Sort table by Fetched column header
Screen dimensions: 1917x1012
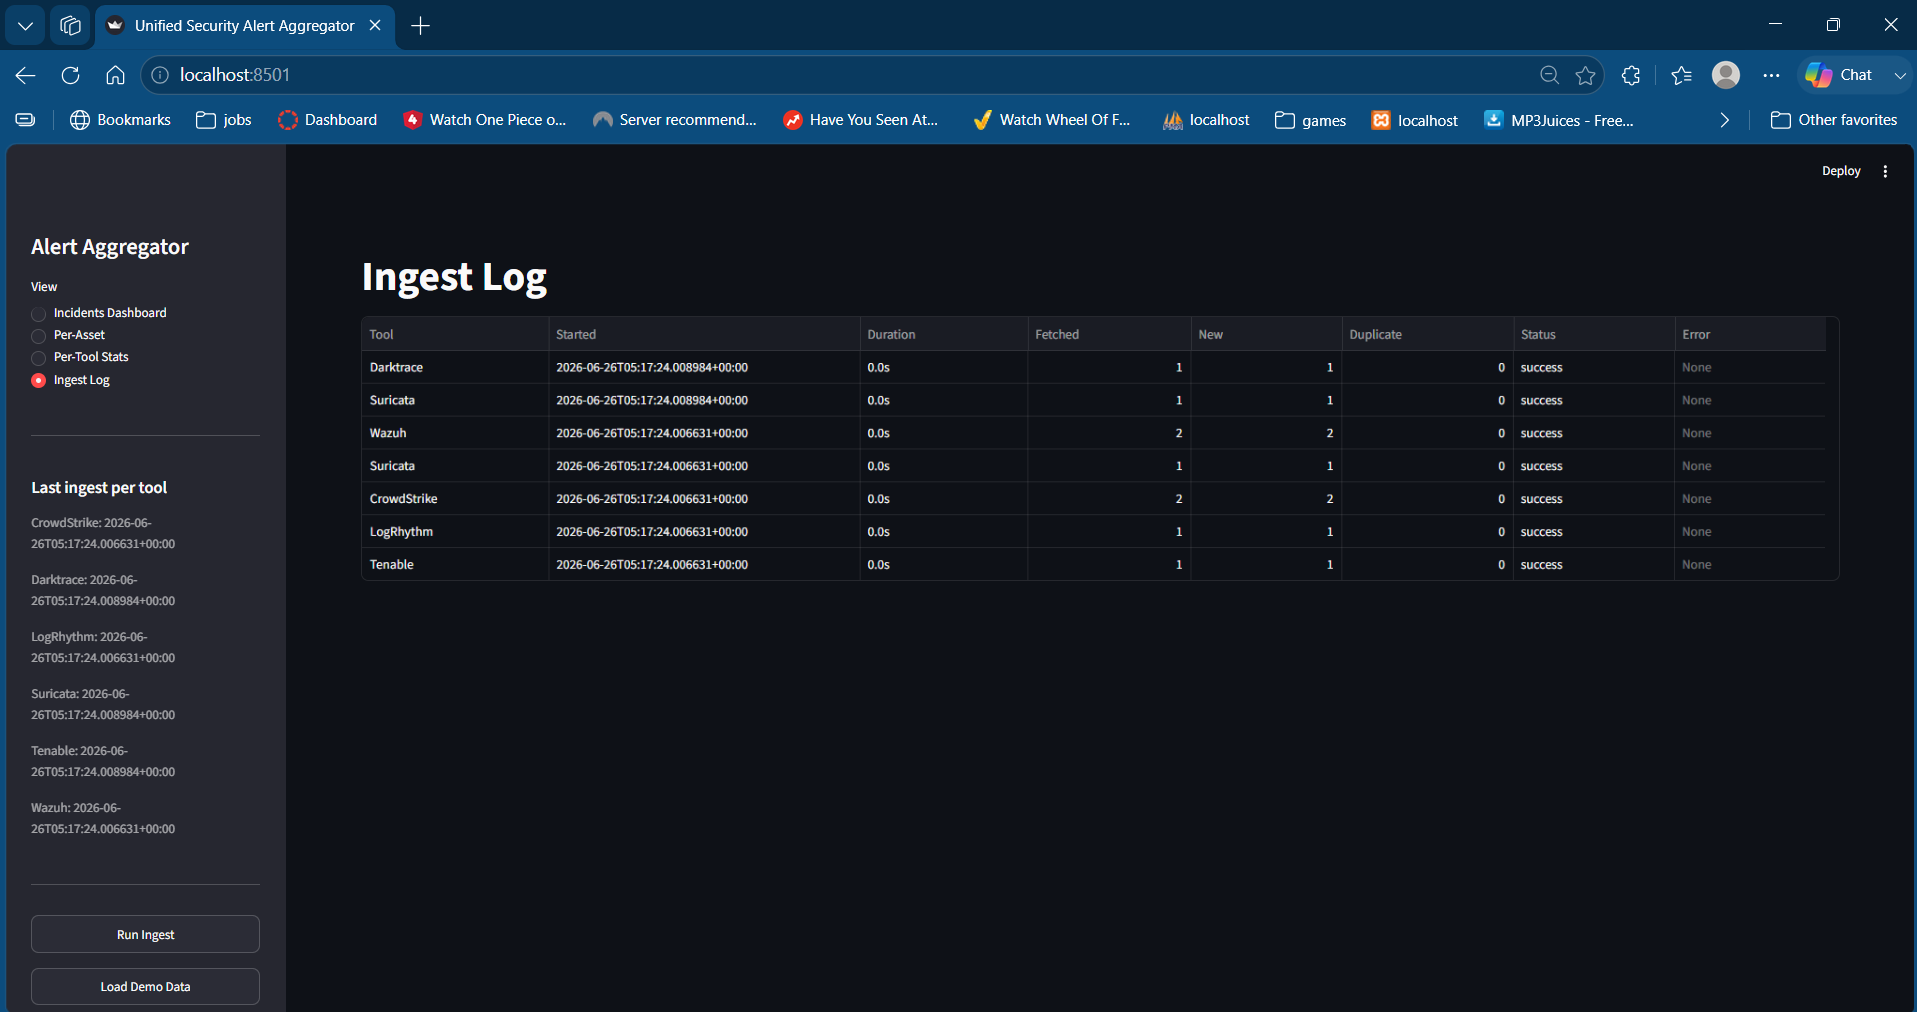[1109, 334]
